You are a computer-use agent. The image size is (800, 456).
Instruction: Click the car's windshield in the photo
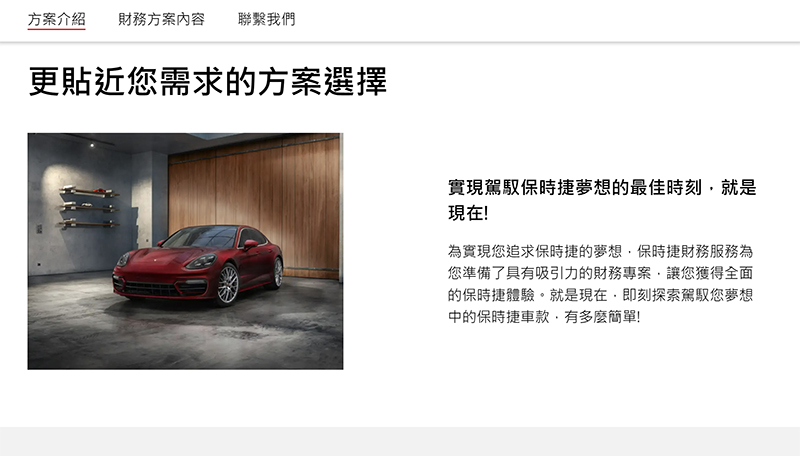(x=202, y=238)
